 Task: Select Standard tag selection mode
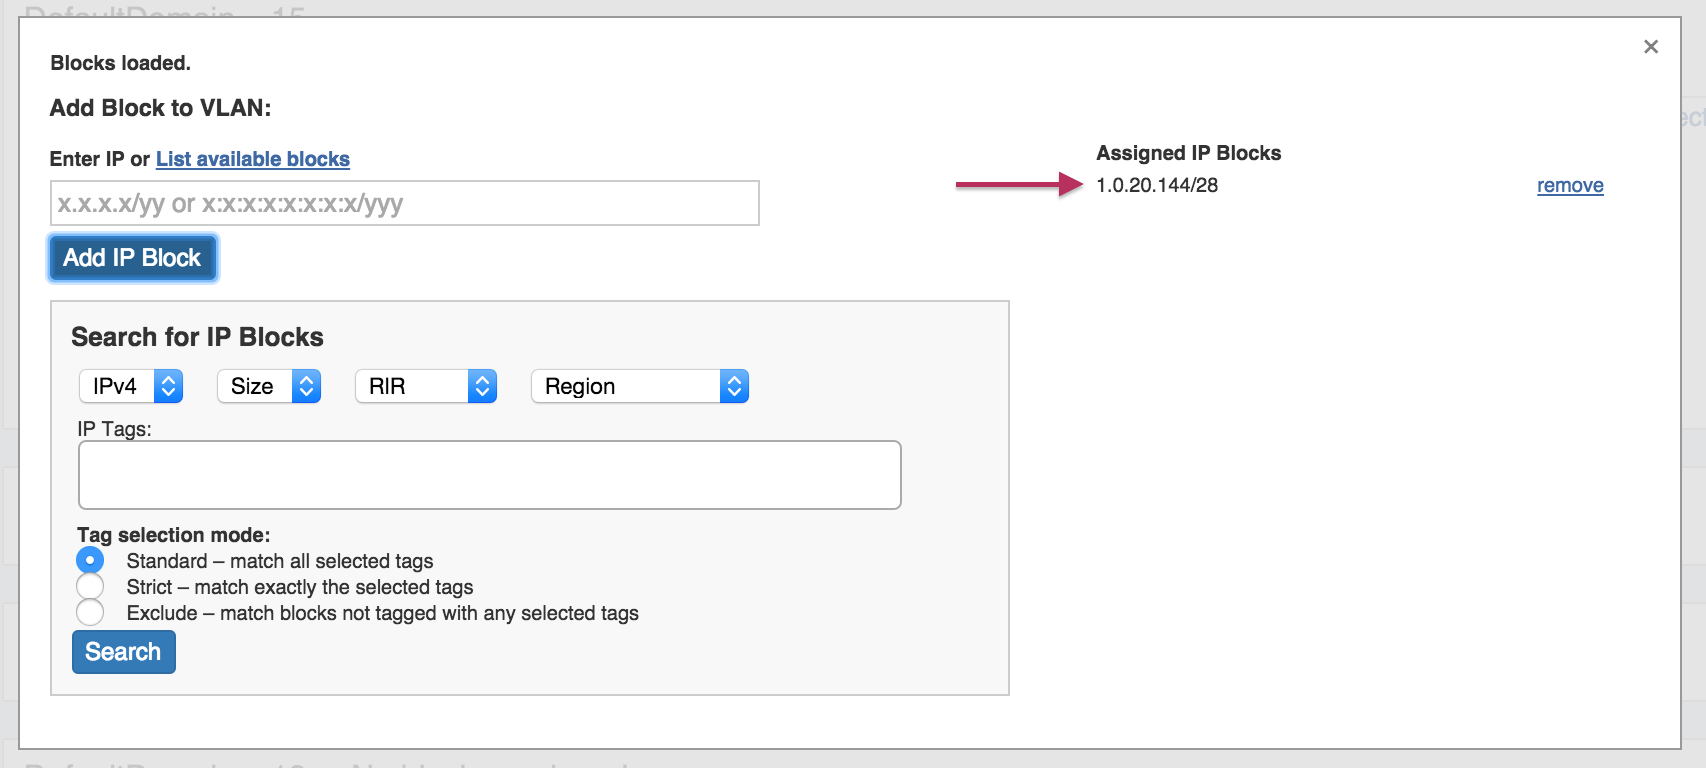(90, 560)
